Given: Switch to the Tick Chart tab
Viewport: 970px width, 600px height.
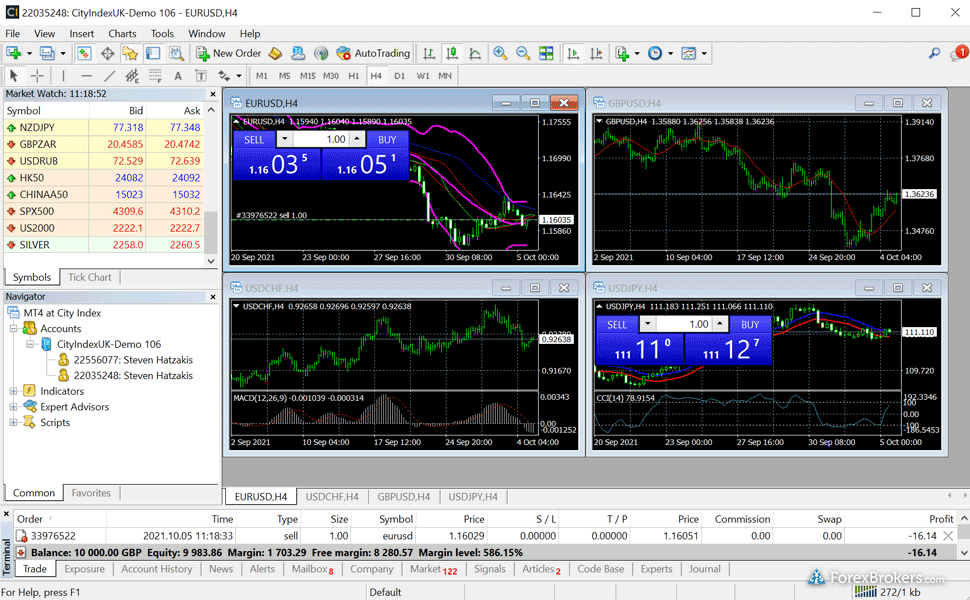Looking at the screenshot, I should coord(90,277).
